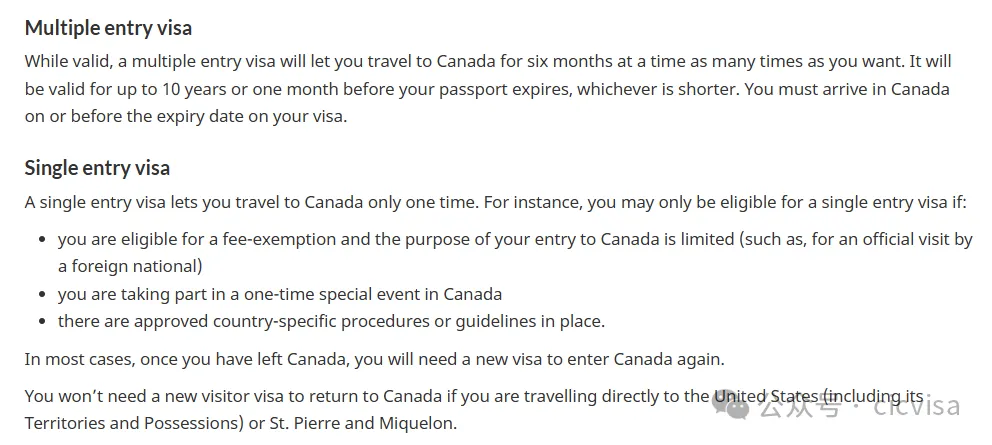992x445 pixels.
Task: Click the bullet dot before "you are eligible"
Action: [x=42, y=240]
